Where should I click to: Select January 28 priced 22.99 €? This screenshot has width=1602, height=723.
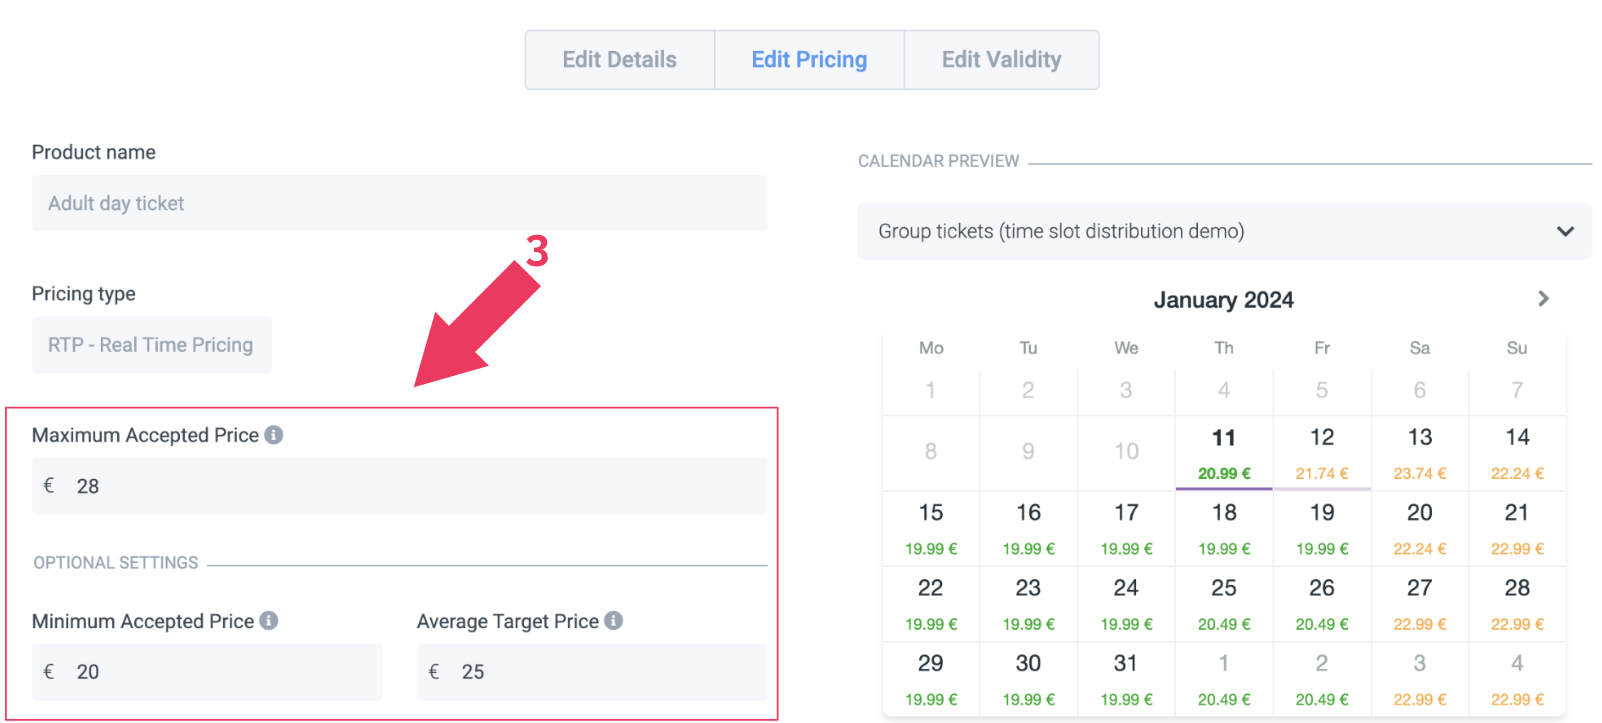pos(1517,603)
